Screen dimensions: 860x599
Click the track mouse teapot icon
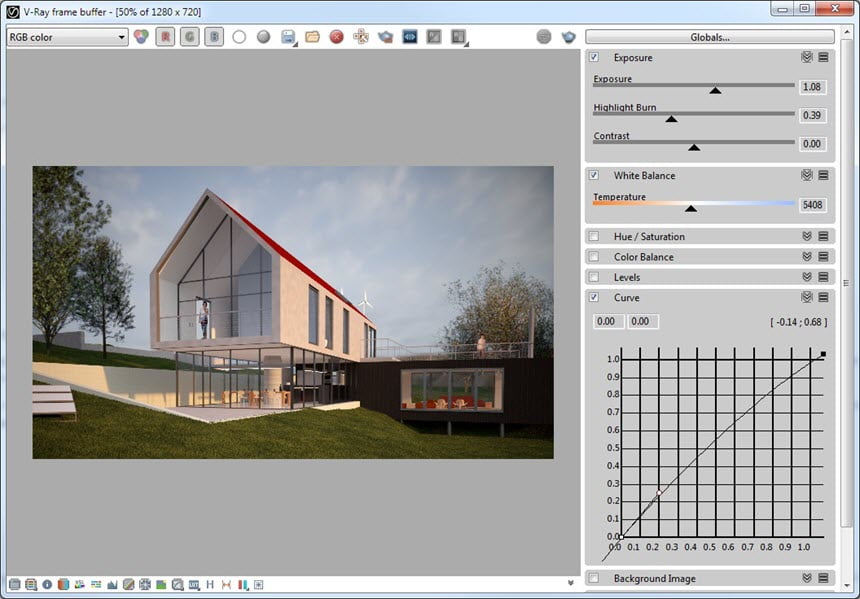(x=386, y=37)
